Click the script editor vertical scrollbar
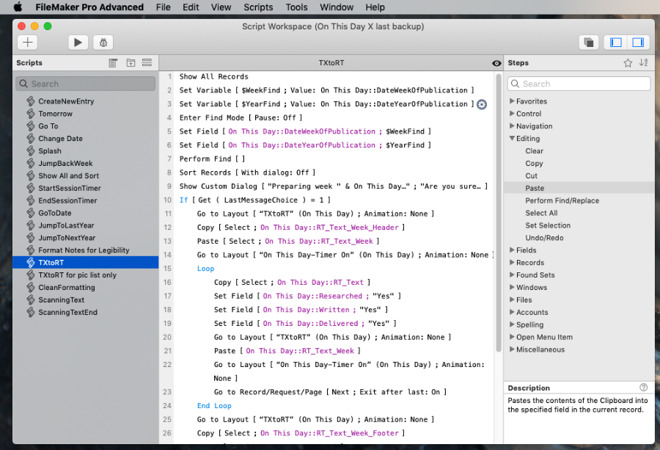 tap(498, 213)
